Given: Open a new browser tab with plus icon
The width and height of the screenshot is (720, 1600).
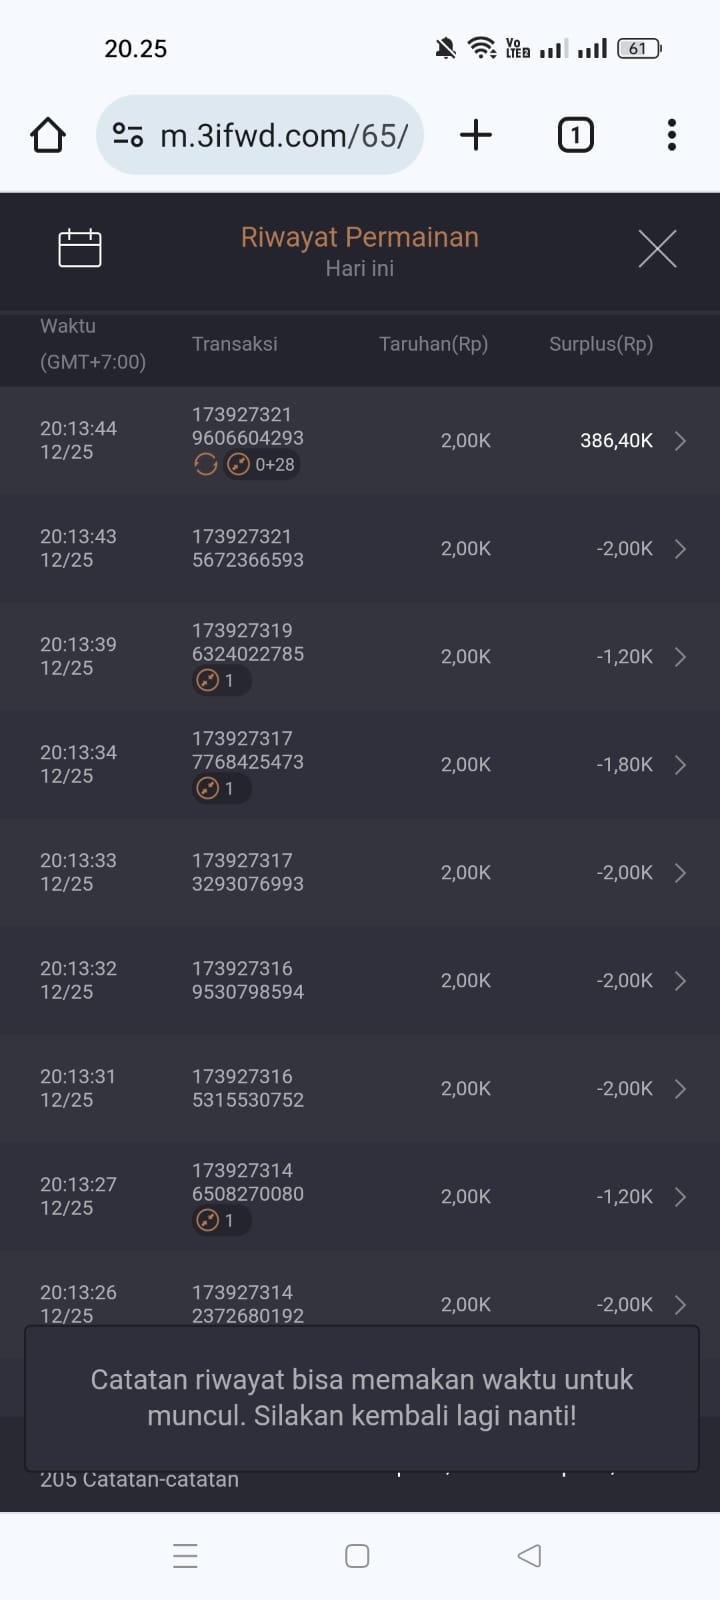Looking at the screenshot, I should pyautogui.click(x=476, y=135).
